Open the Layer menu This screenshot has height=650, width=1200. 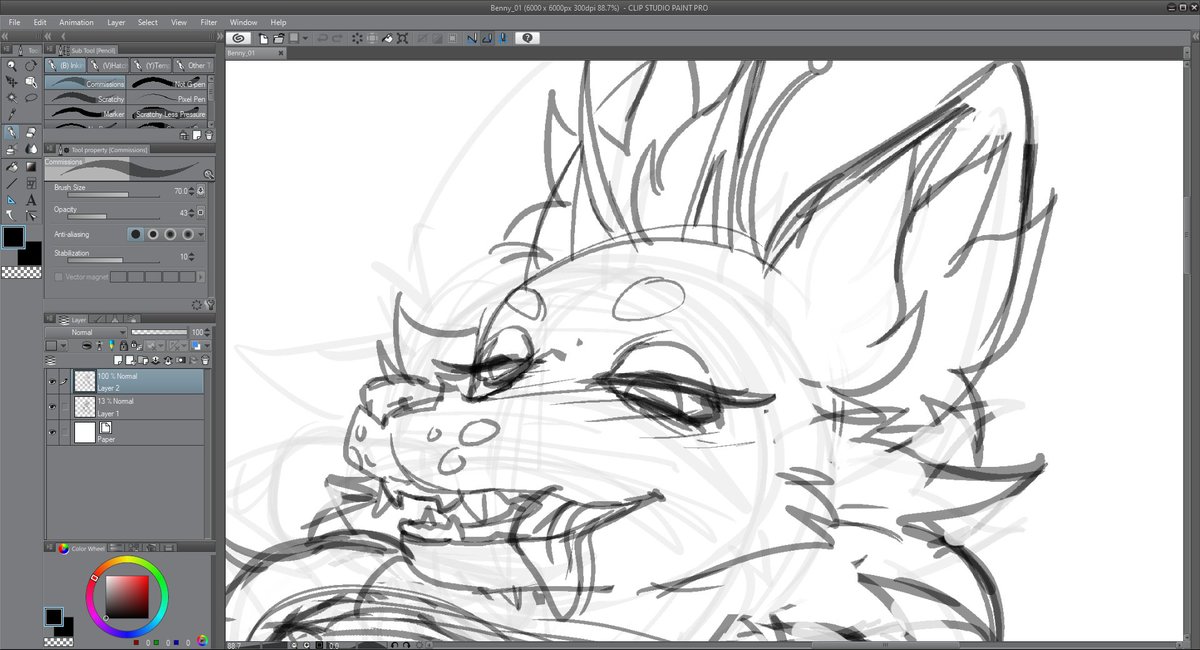coord(117,22)
